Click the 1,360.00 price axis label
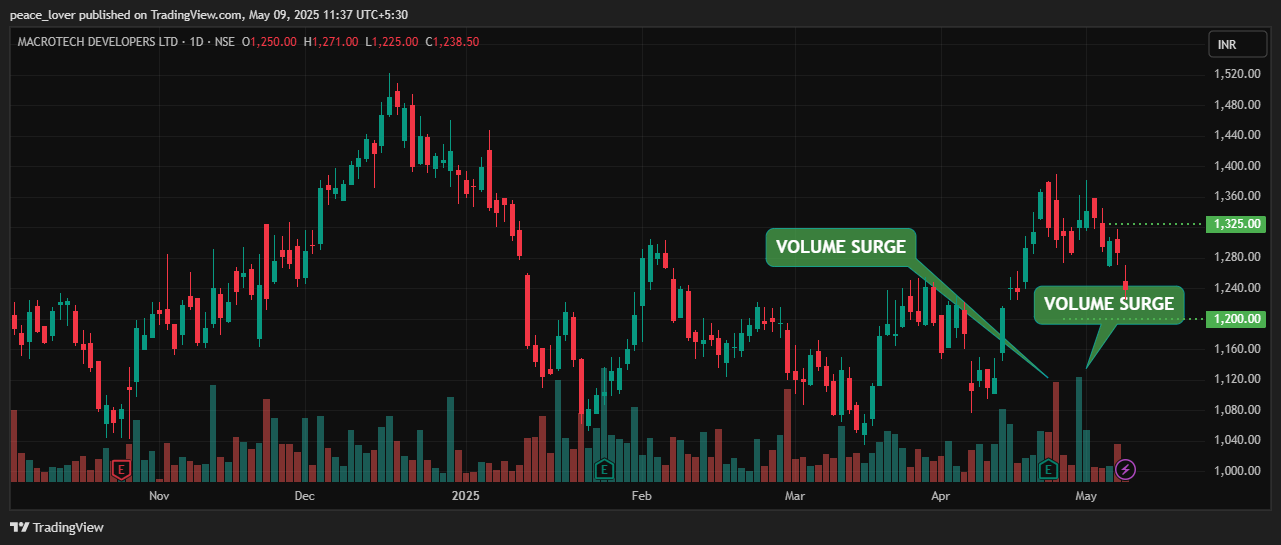Screen dimensions: 1281x545 [1236, 196]
